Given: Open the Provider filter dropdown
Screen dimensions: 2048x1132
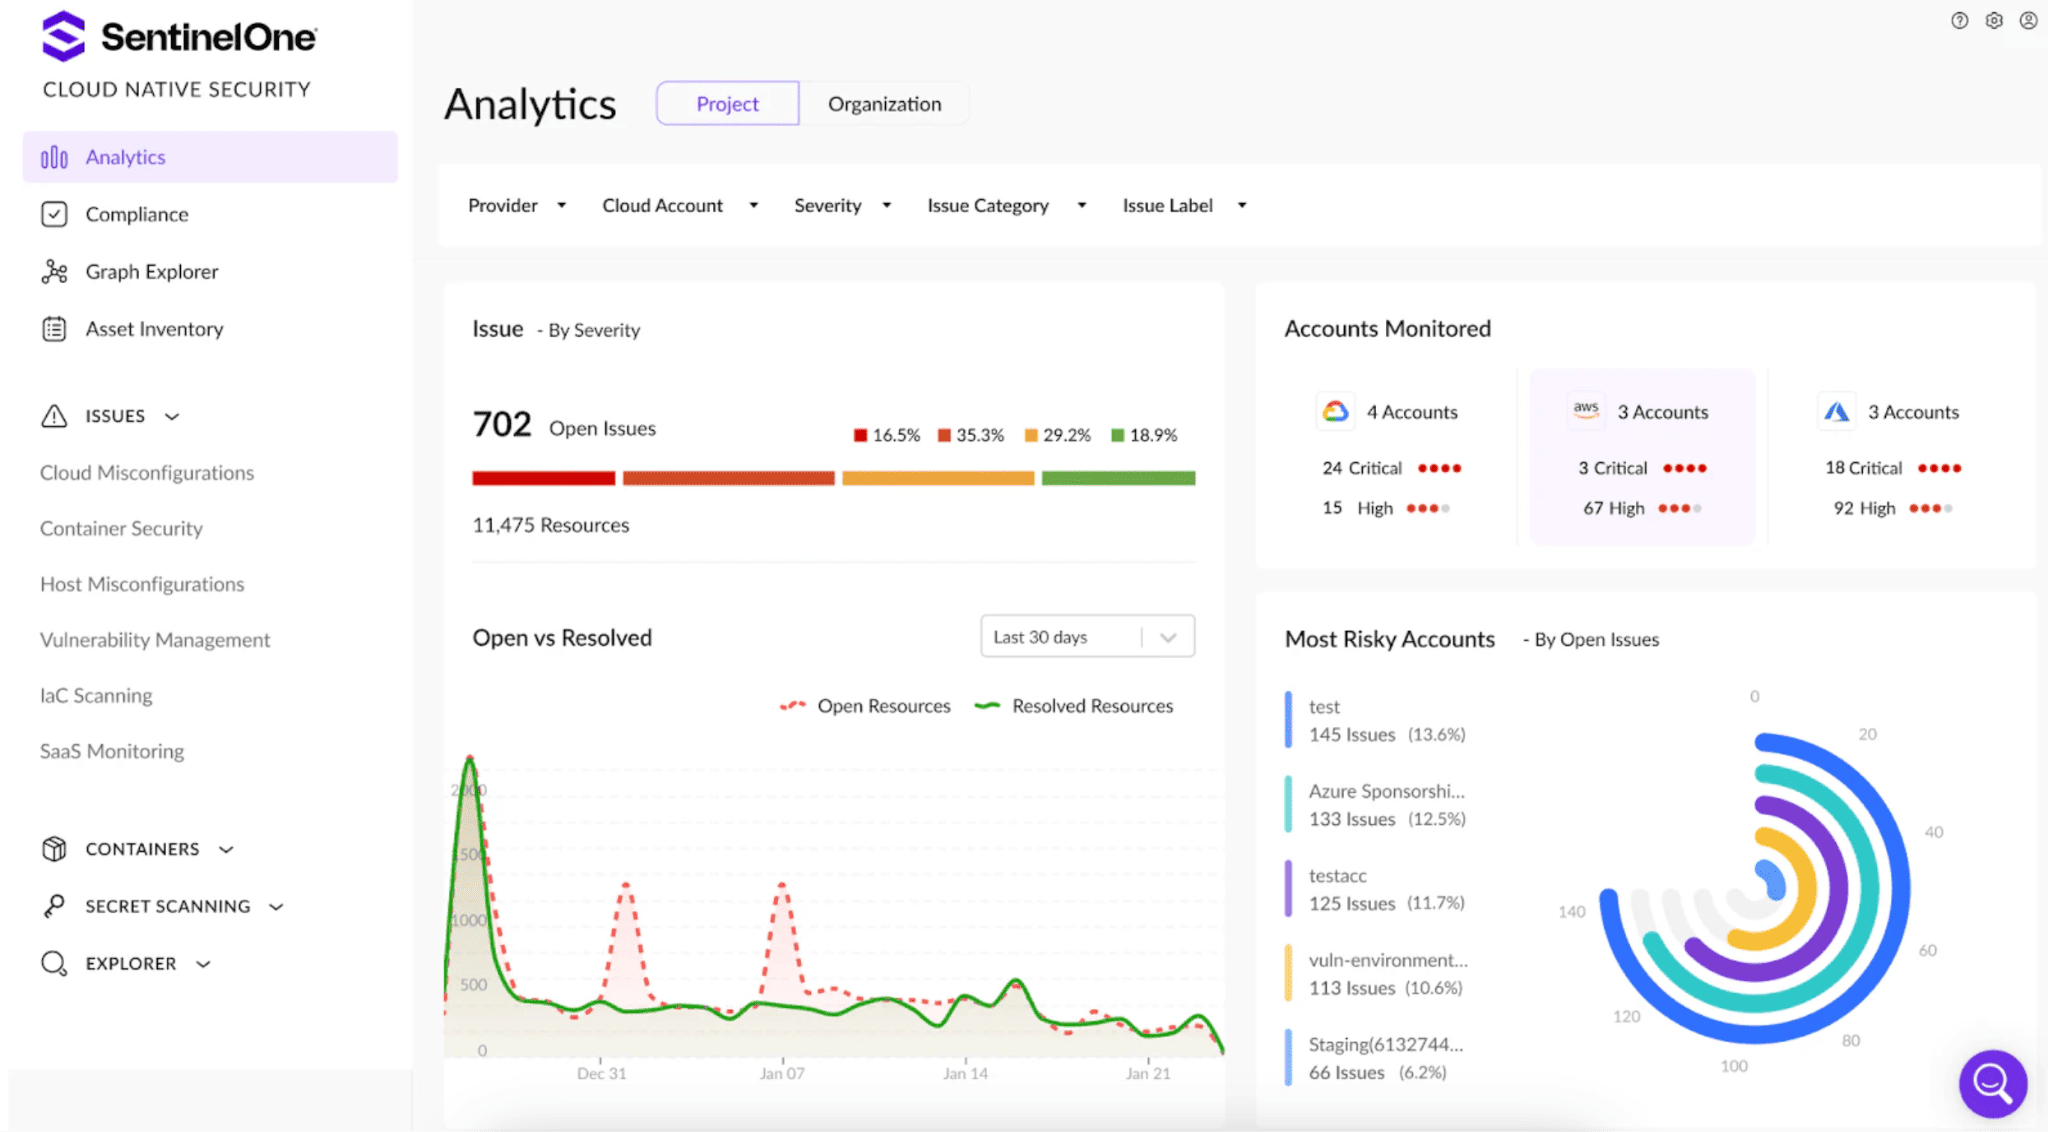Looking at the screenshot, I should pos(517,205).
